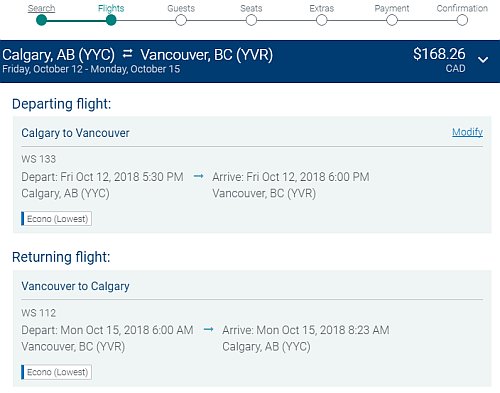Click the Guests step circle
Image resolution: width=500 pixels, height=393 pixels.
point(181,20)
